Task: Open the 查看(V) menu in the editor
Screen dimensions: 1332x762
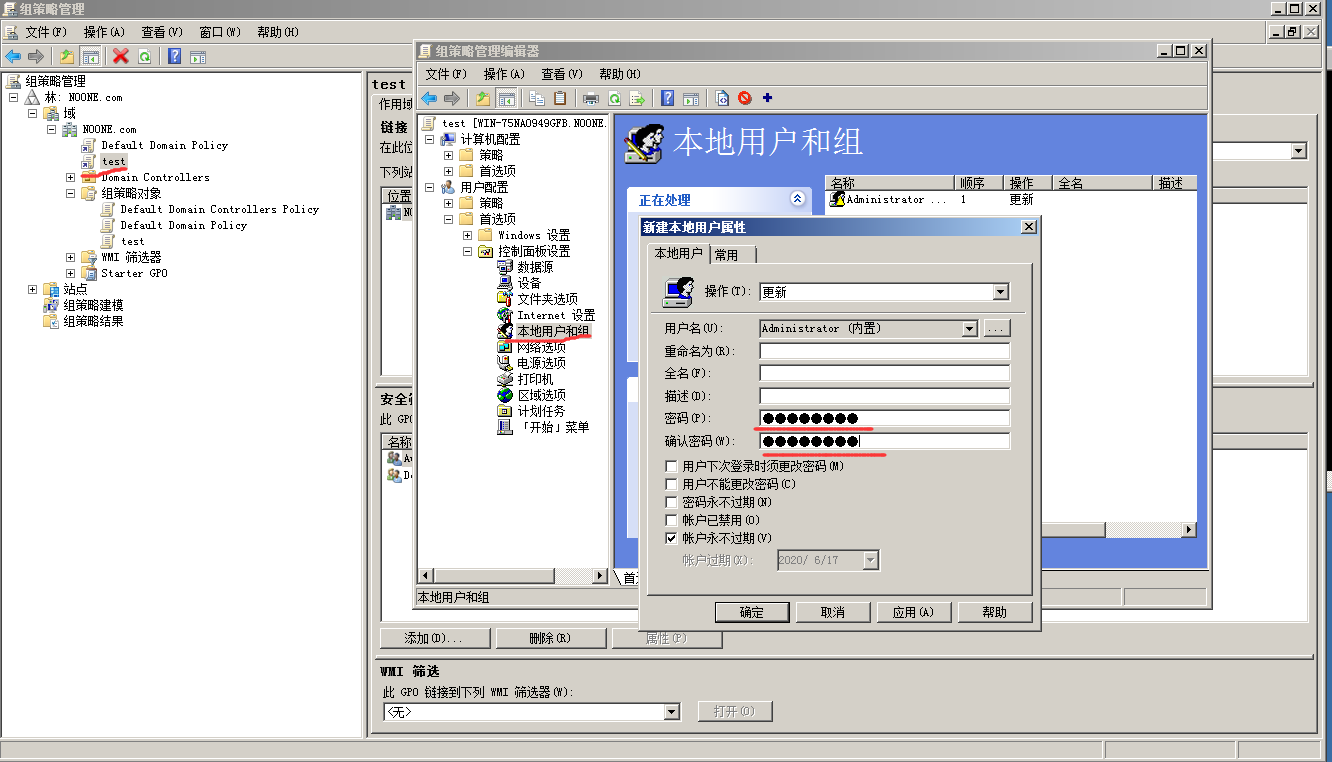Action: point(561,74)
